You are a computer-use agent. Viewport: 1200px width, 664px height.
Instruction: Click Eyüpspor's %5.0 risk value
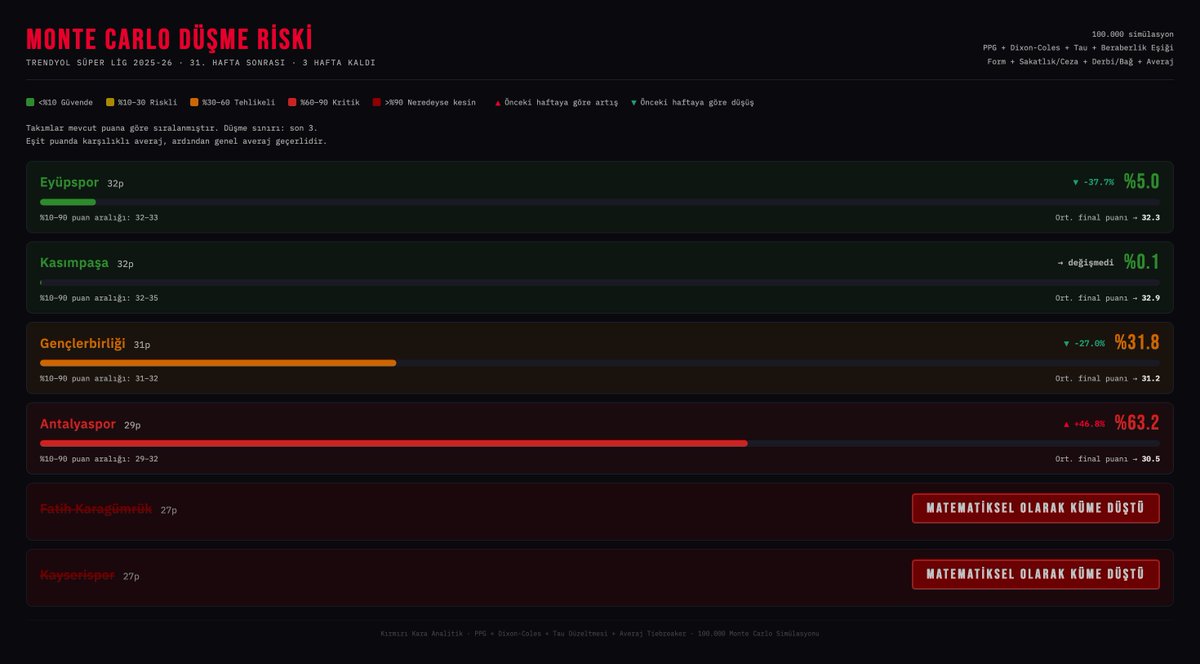pos(1141,182)
